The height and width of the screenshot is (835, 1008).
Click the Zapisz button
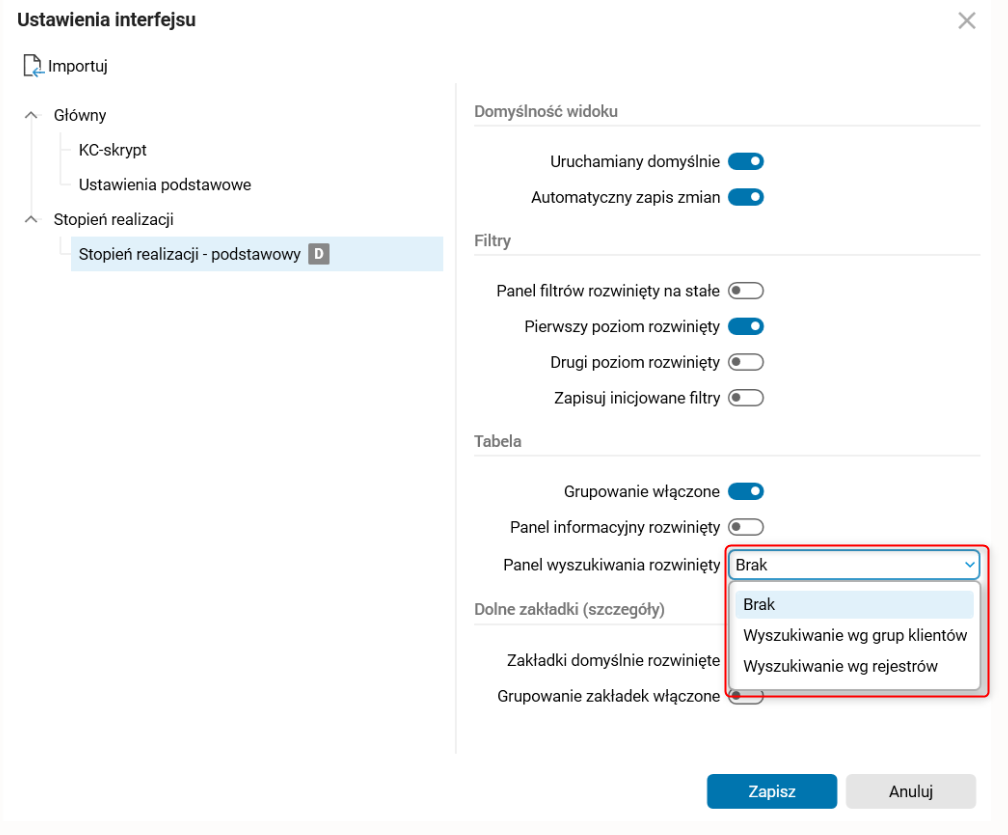coord(771,791)
